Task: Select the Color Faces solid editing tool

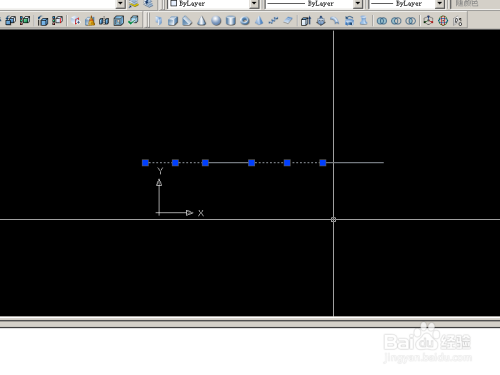Action: (x=25, y=21)
